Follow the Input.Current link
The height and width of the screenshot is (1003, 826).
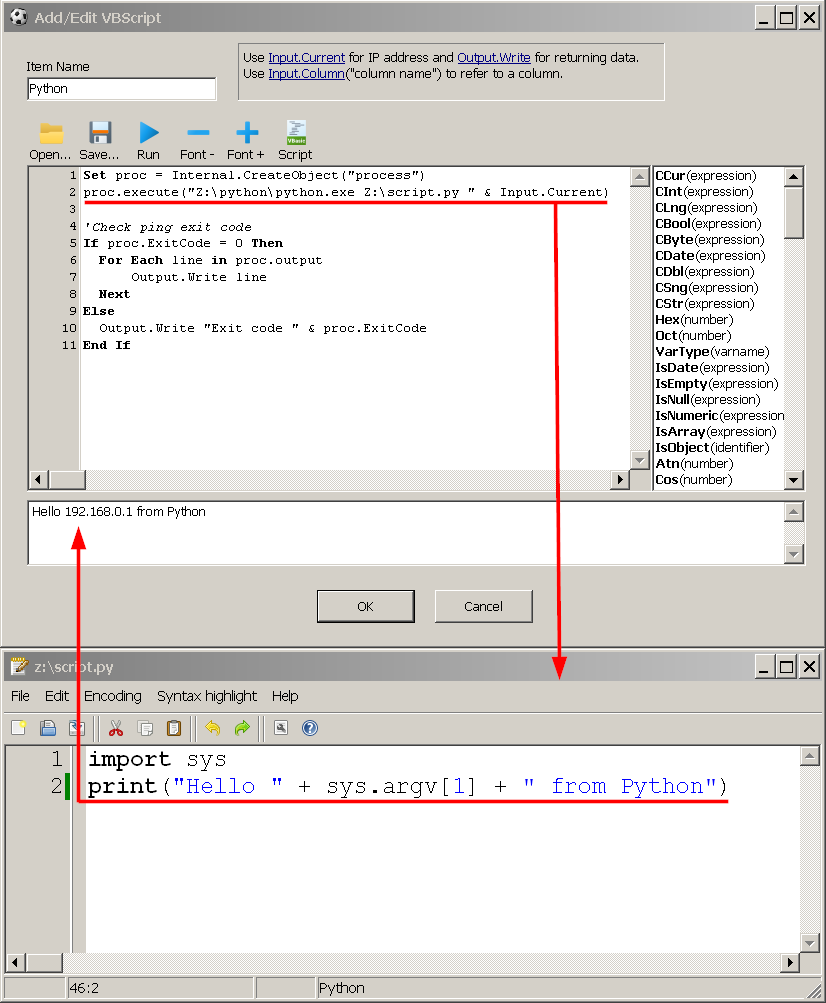point(306,58)
